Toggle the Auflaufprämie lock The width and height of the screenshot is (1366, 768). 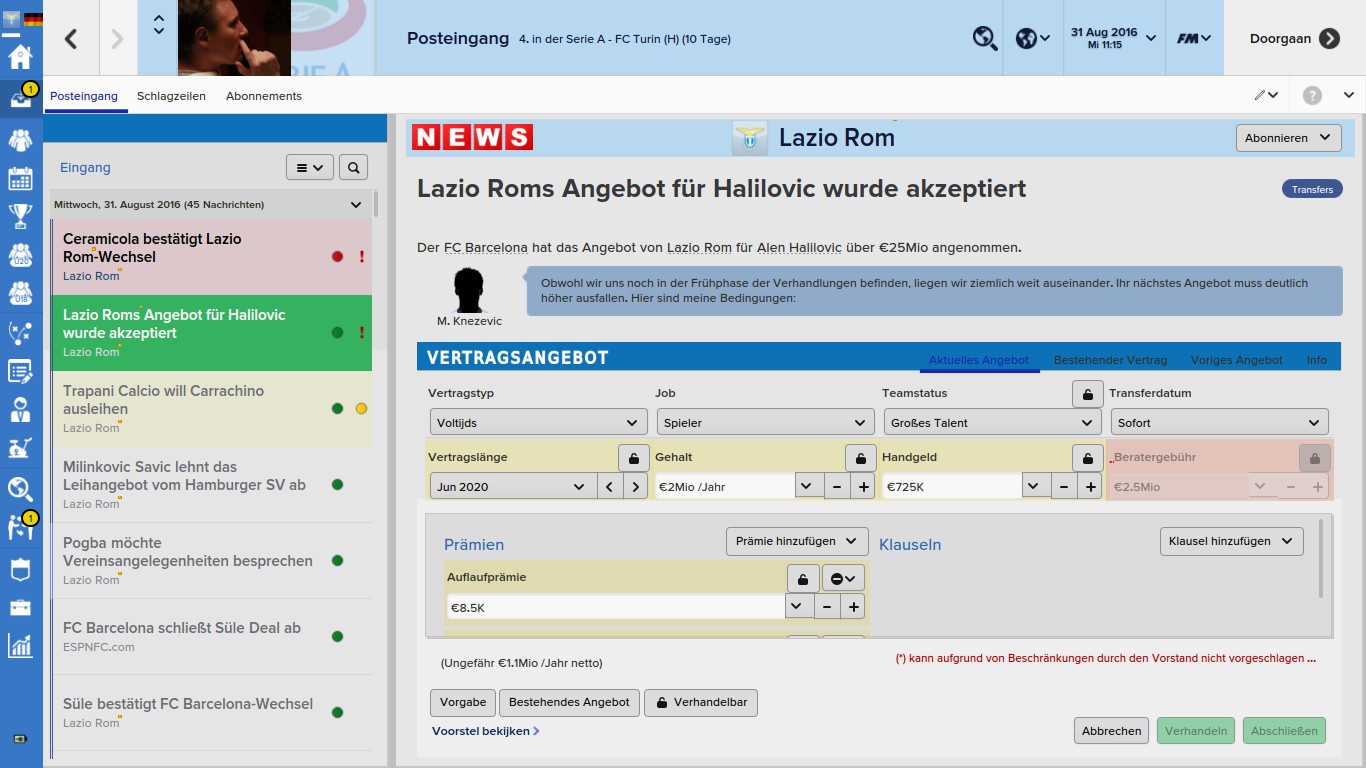tap(803, 578)
